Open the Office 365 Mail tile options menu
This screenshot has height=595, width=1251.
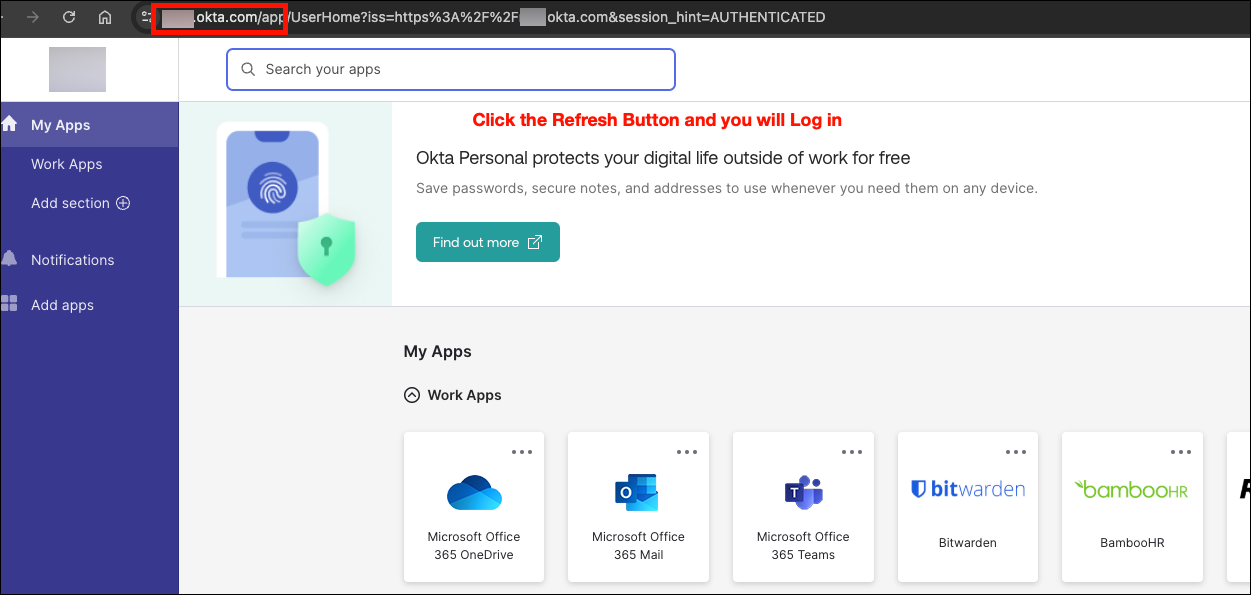(x=687, y=452)
